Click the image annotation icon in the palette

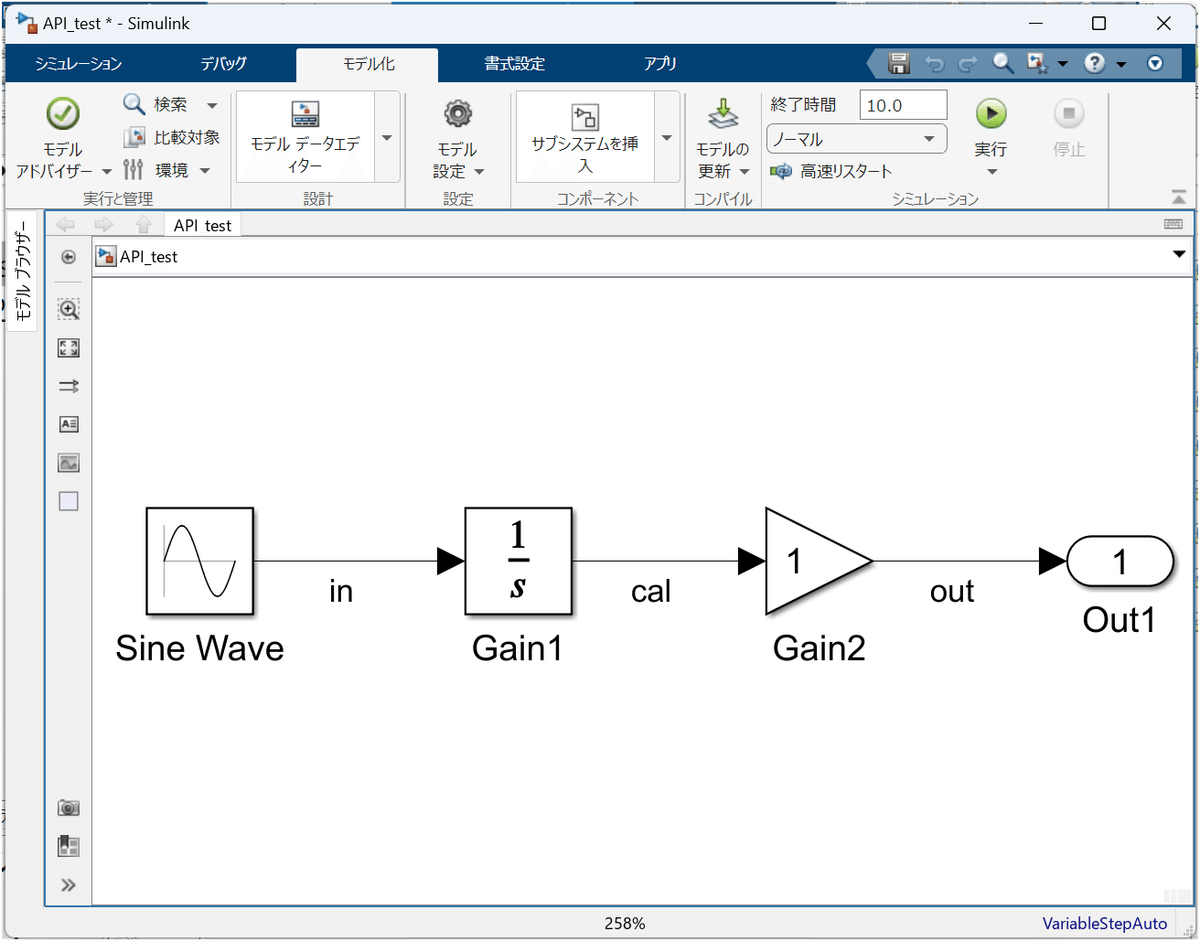tap(68, 462)
